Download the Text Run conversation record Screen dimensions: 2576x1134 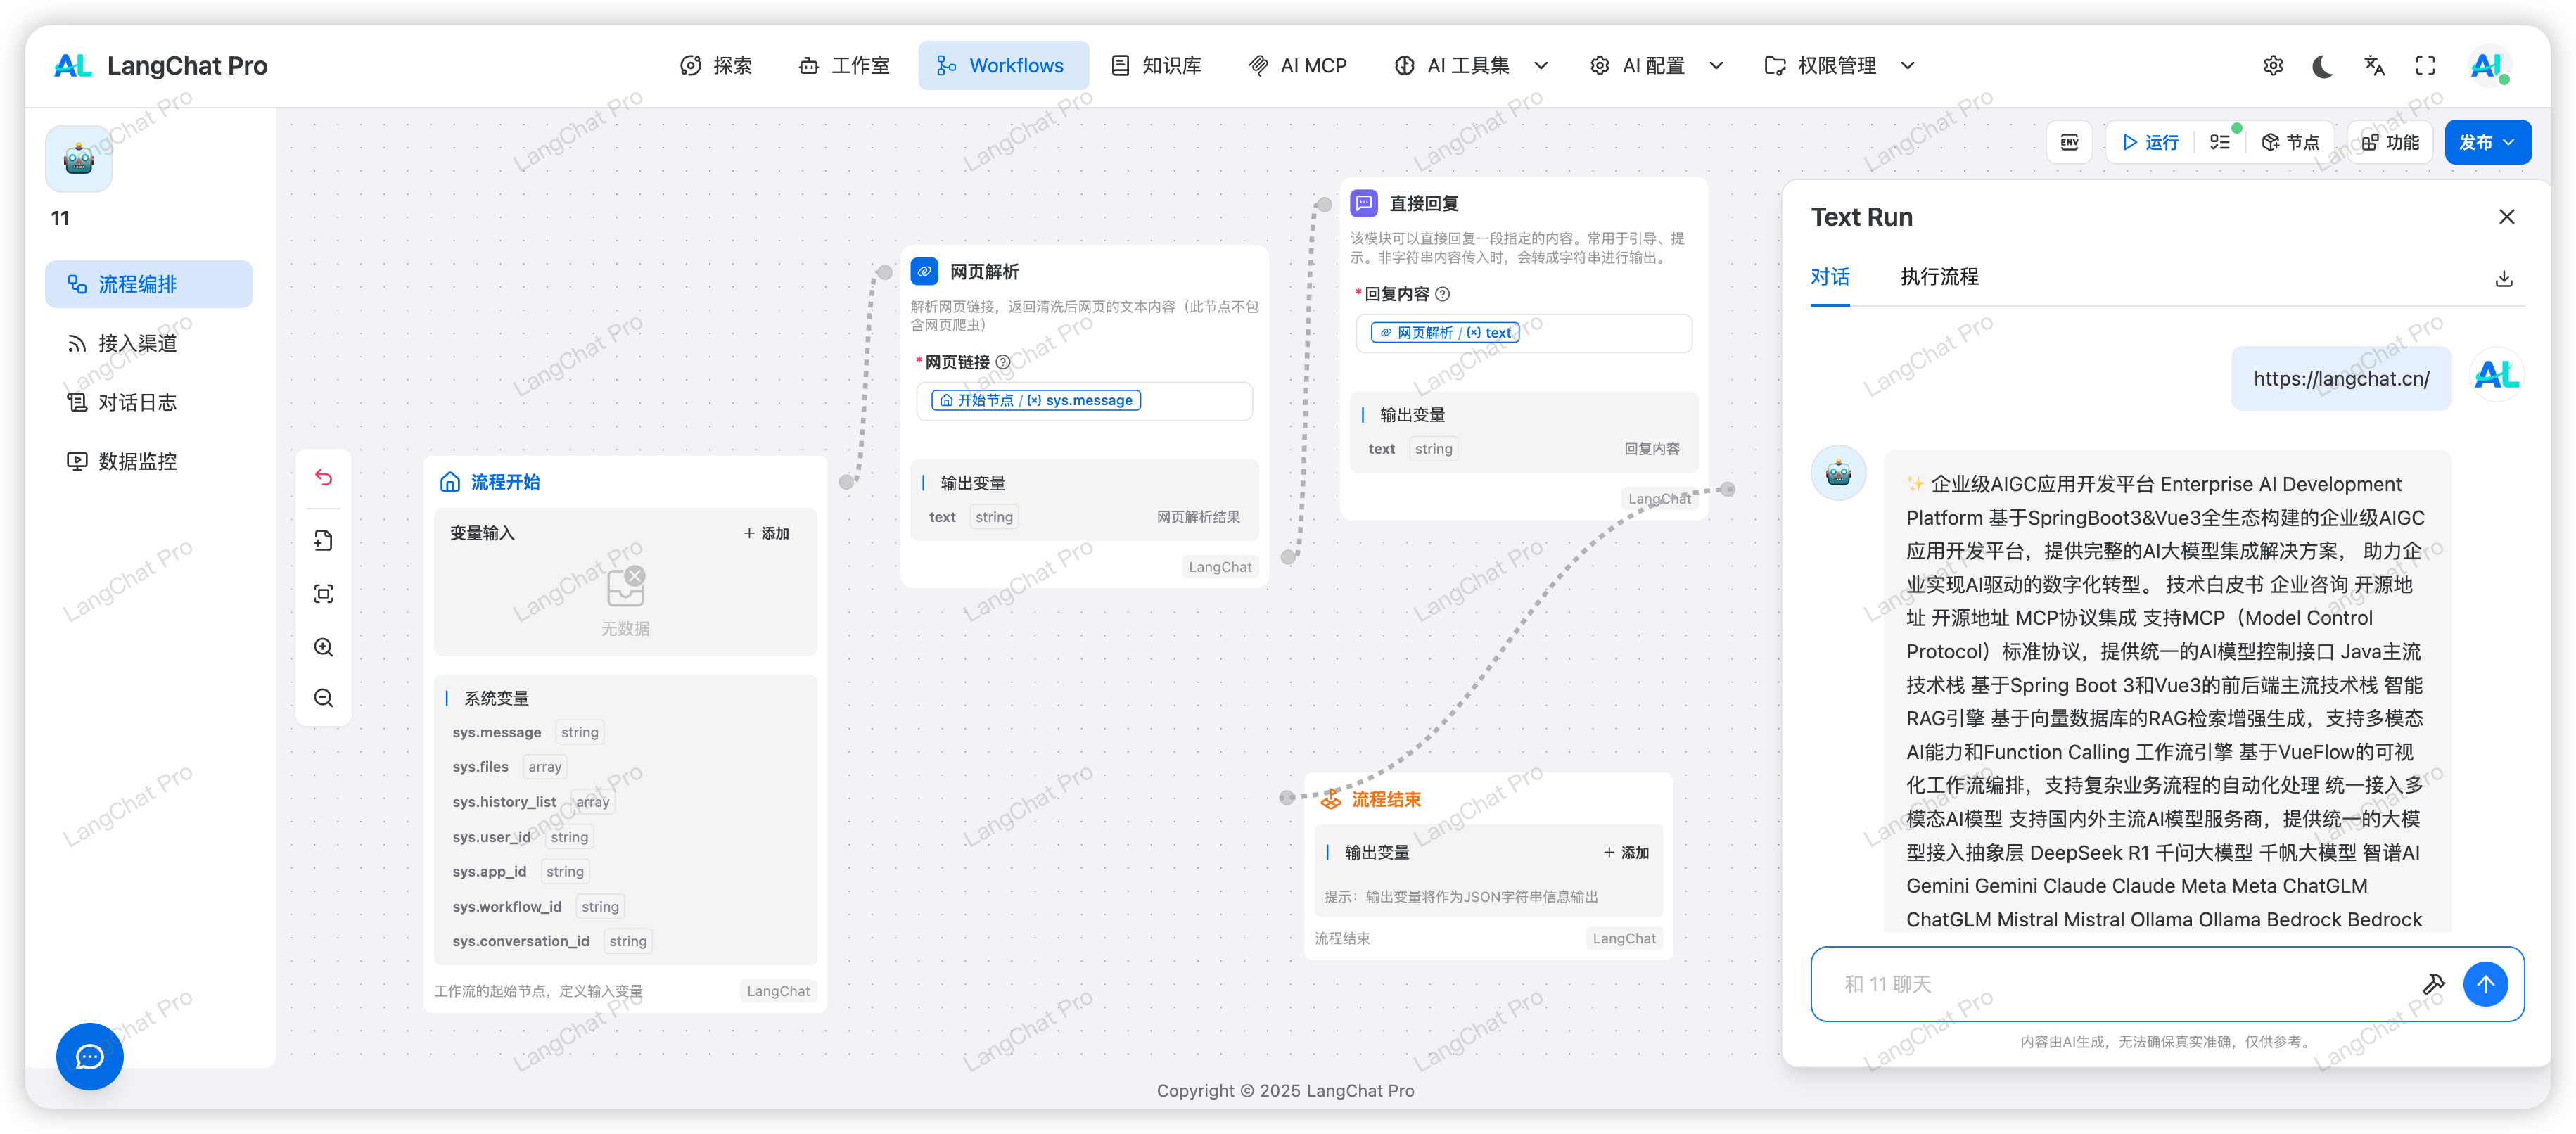coord(2504,278)
